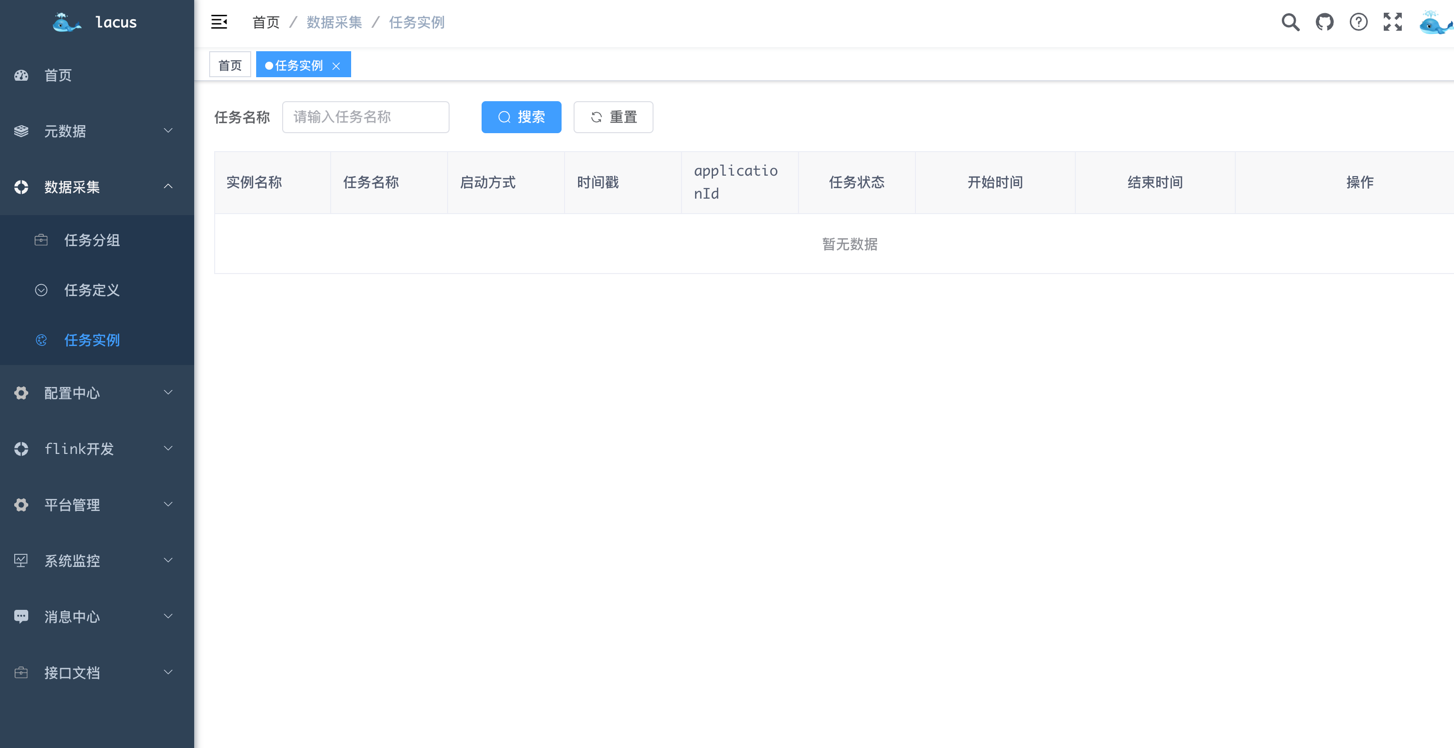This screenshot has height=748, width=1454.
Task: Click the 开始时间 column header
Action: pyautogui.click(x=995, y=182)
